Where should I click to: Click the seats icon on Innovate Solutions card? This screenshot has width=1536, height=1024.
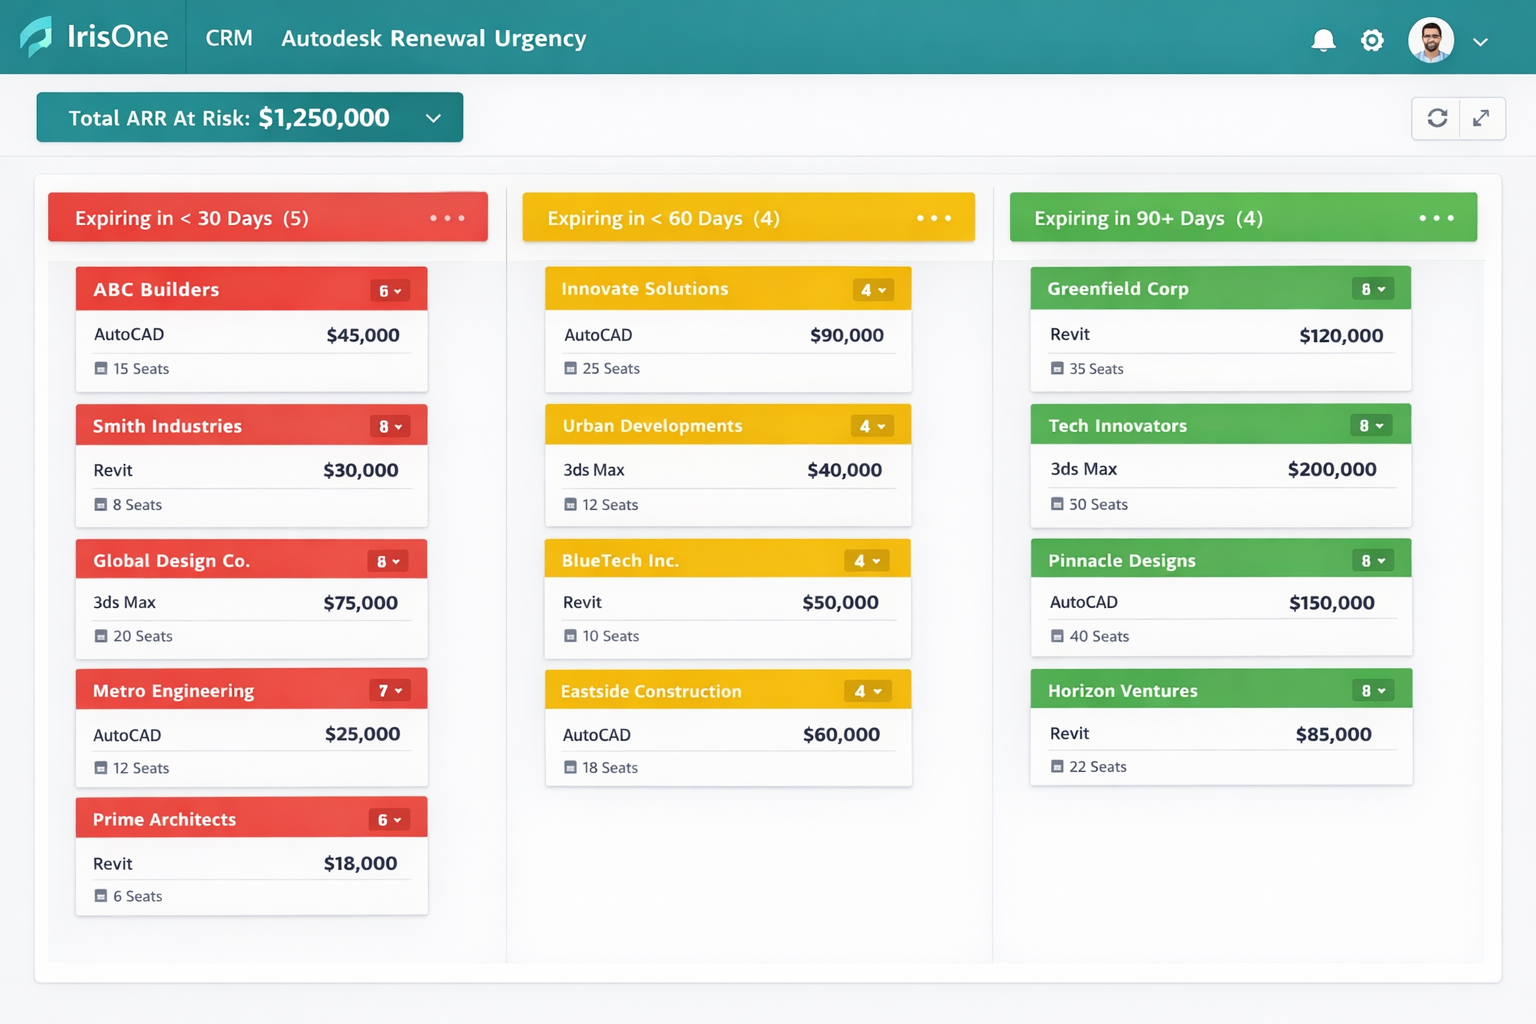coord(570,369)
